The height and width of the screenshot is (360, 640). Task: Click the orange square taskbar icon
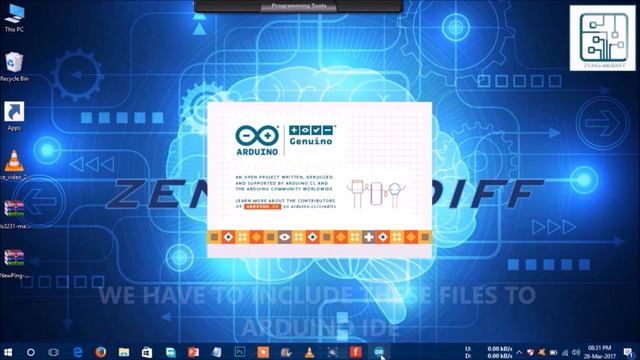pos(263,352)
